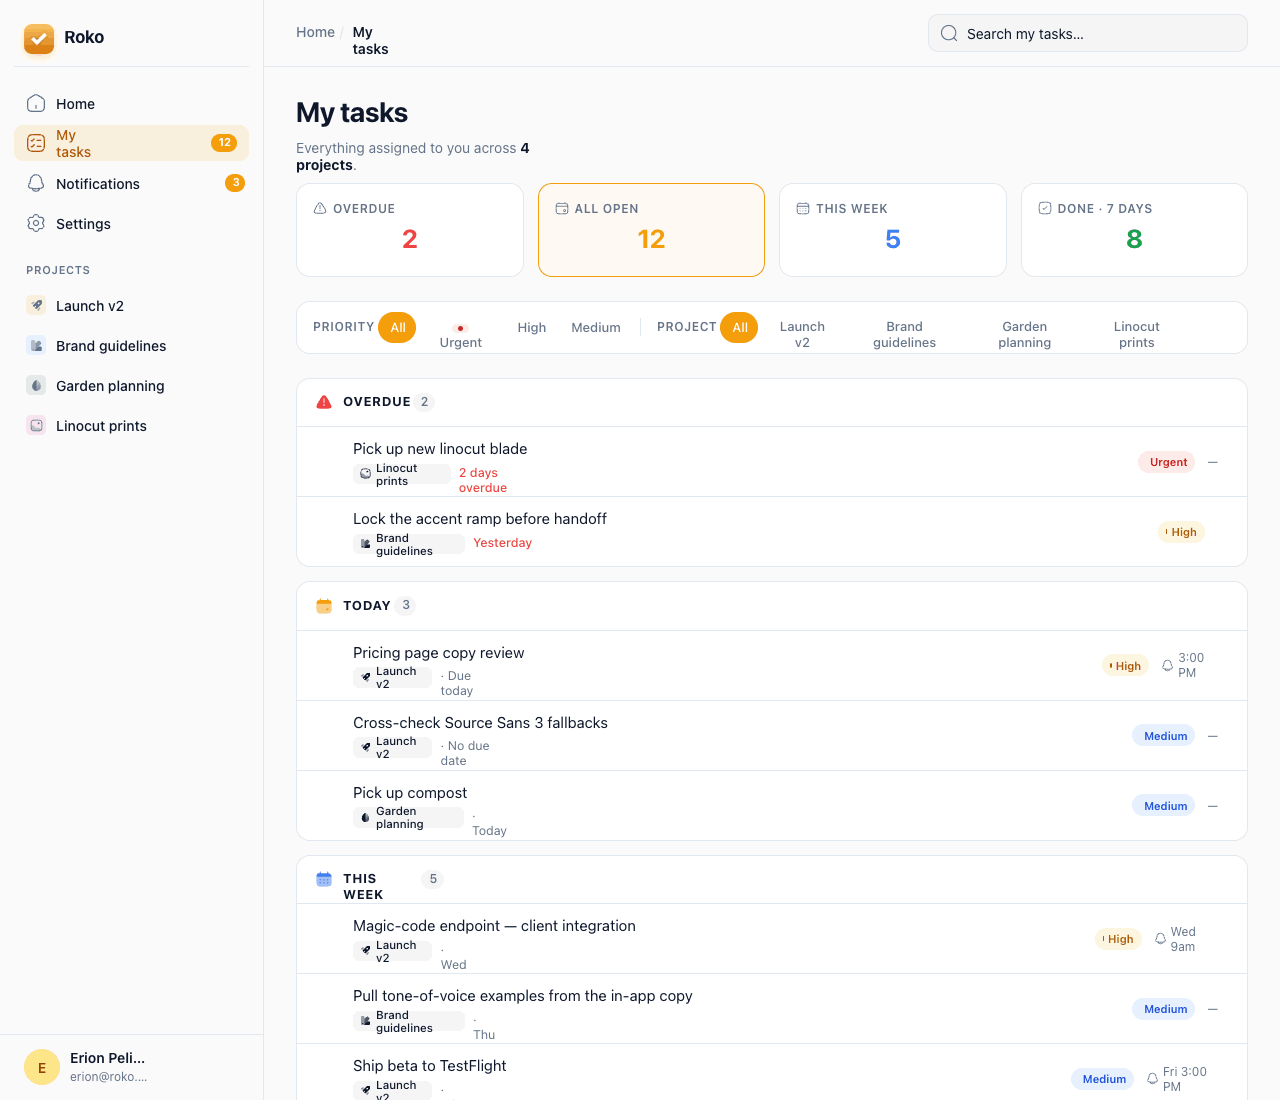The height and width of the screenshot is (1100, 1280).
Task: Click the 3 badge on Notifications
Action: [235, 183]
